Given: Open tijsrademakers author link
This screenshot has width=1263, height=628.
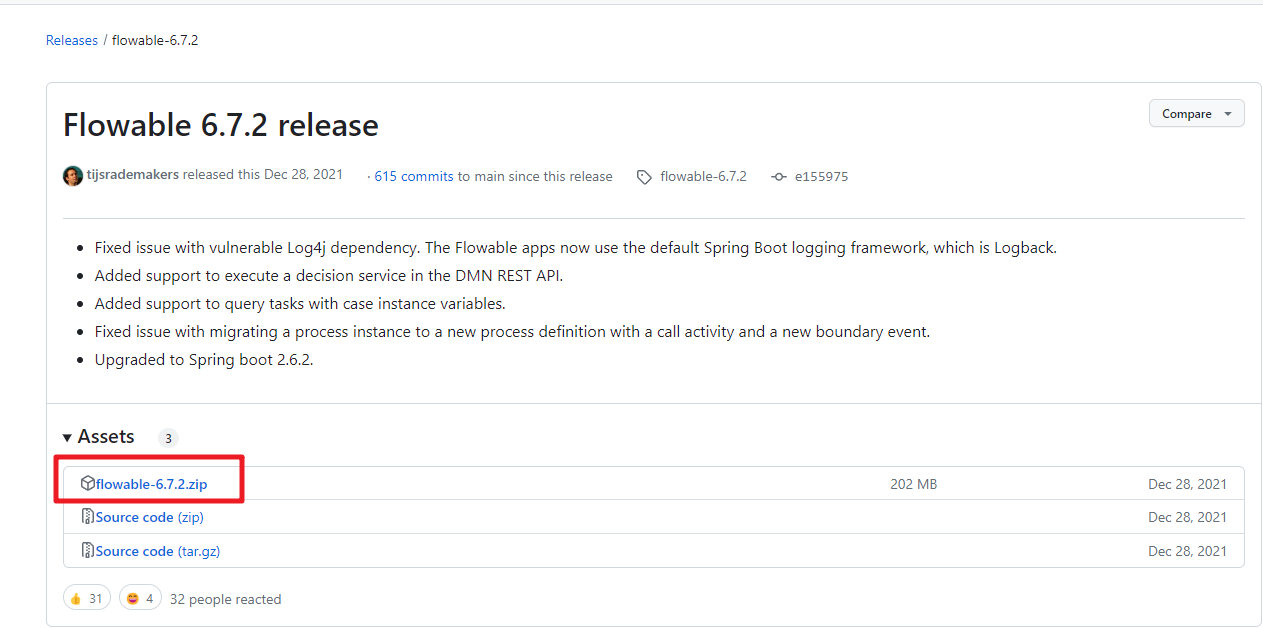Looking at the screenshot, I should click(x=134, y=174).
